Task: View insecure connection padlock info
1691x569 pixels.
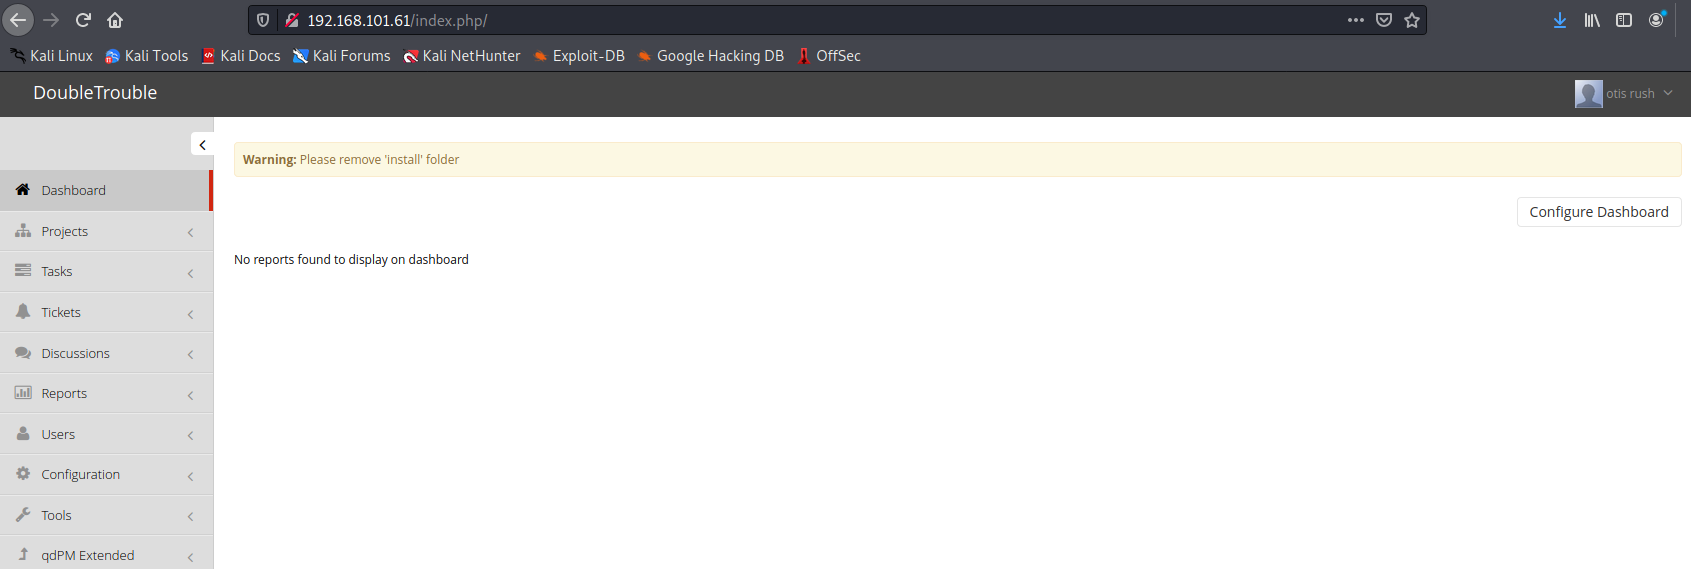Action: coord(292,20)
